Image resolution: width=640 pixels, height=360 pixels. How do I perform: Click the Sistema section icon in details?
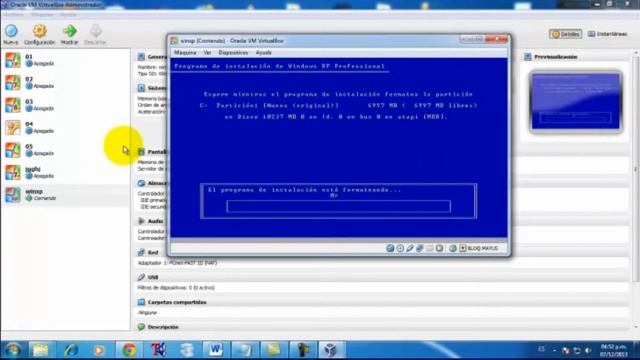[x=141, y=88]
